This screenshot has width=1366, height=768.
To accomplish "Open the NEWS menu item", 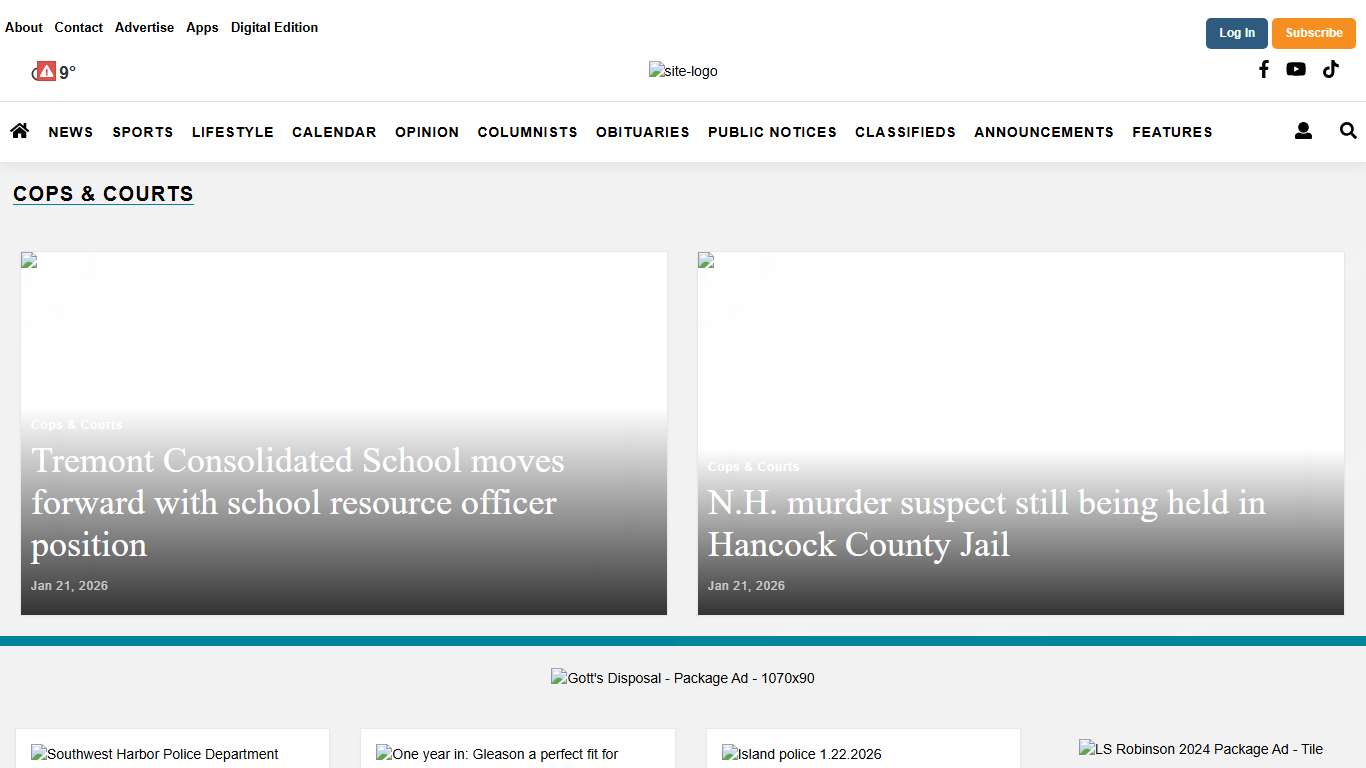I will pos(70,132).
